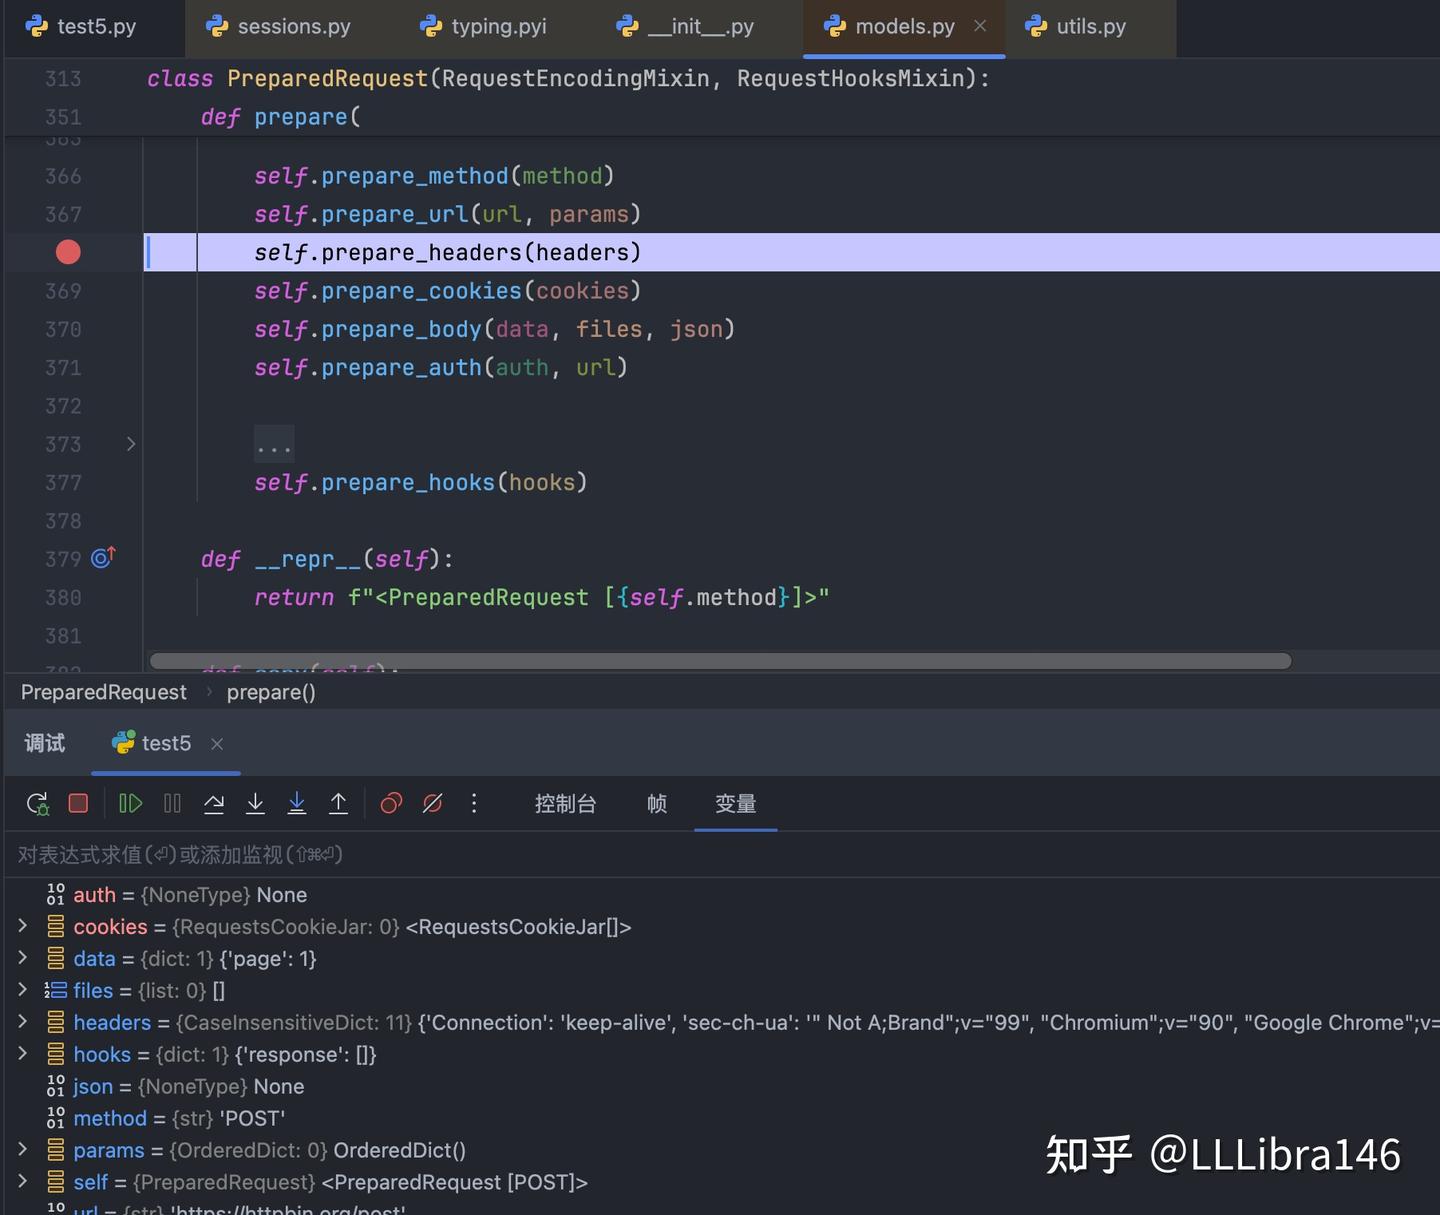Select the json variable row

click(x=722, y=1086)
